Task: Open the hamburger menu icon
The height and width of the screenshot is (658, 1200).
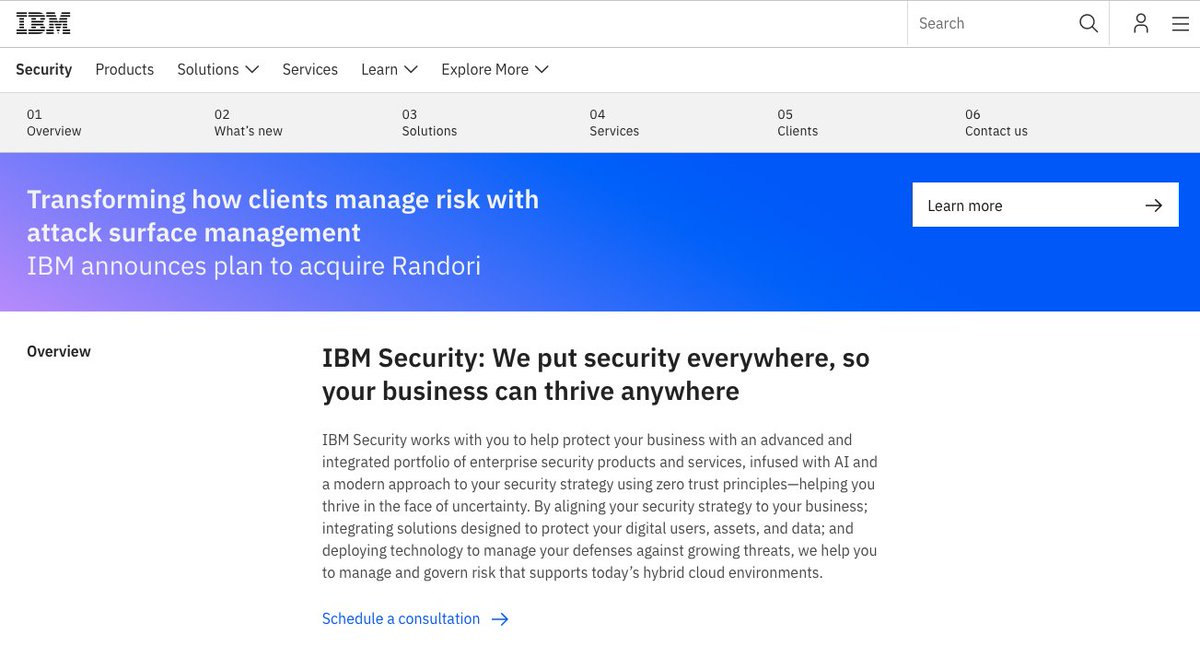Action: pos(1180,23)
